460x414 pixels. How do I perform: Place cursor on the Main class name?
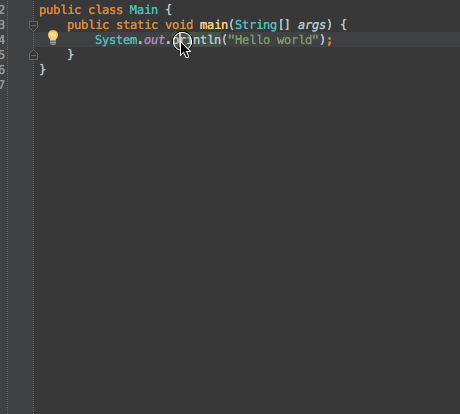pyautogui.click(x=143, y=10)
